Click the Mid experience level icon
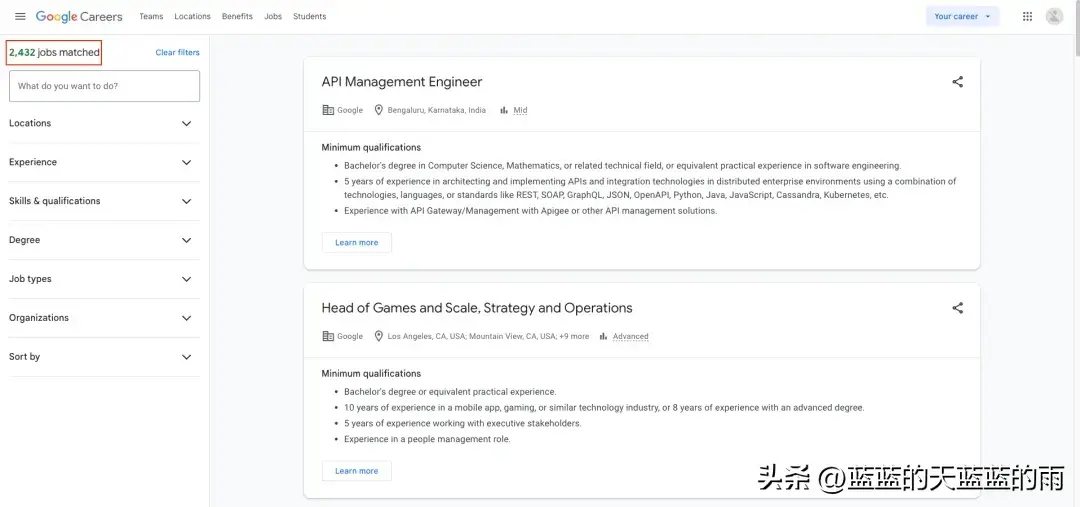The image size is (1080, 507). [x=504, y=110]
